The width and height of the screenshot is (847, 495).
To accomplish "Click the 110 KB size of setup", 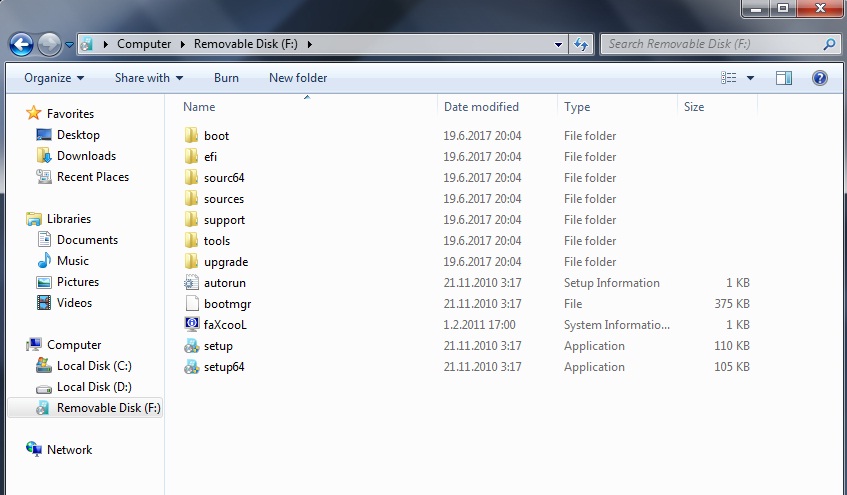I will 732,346.
